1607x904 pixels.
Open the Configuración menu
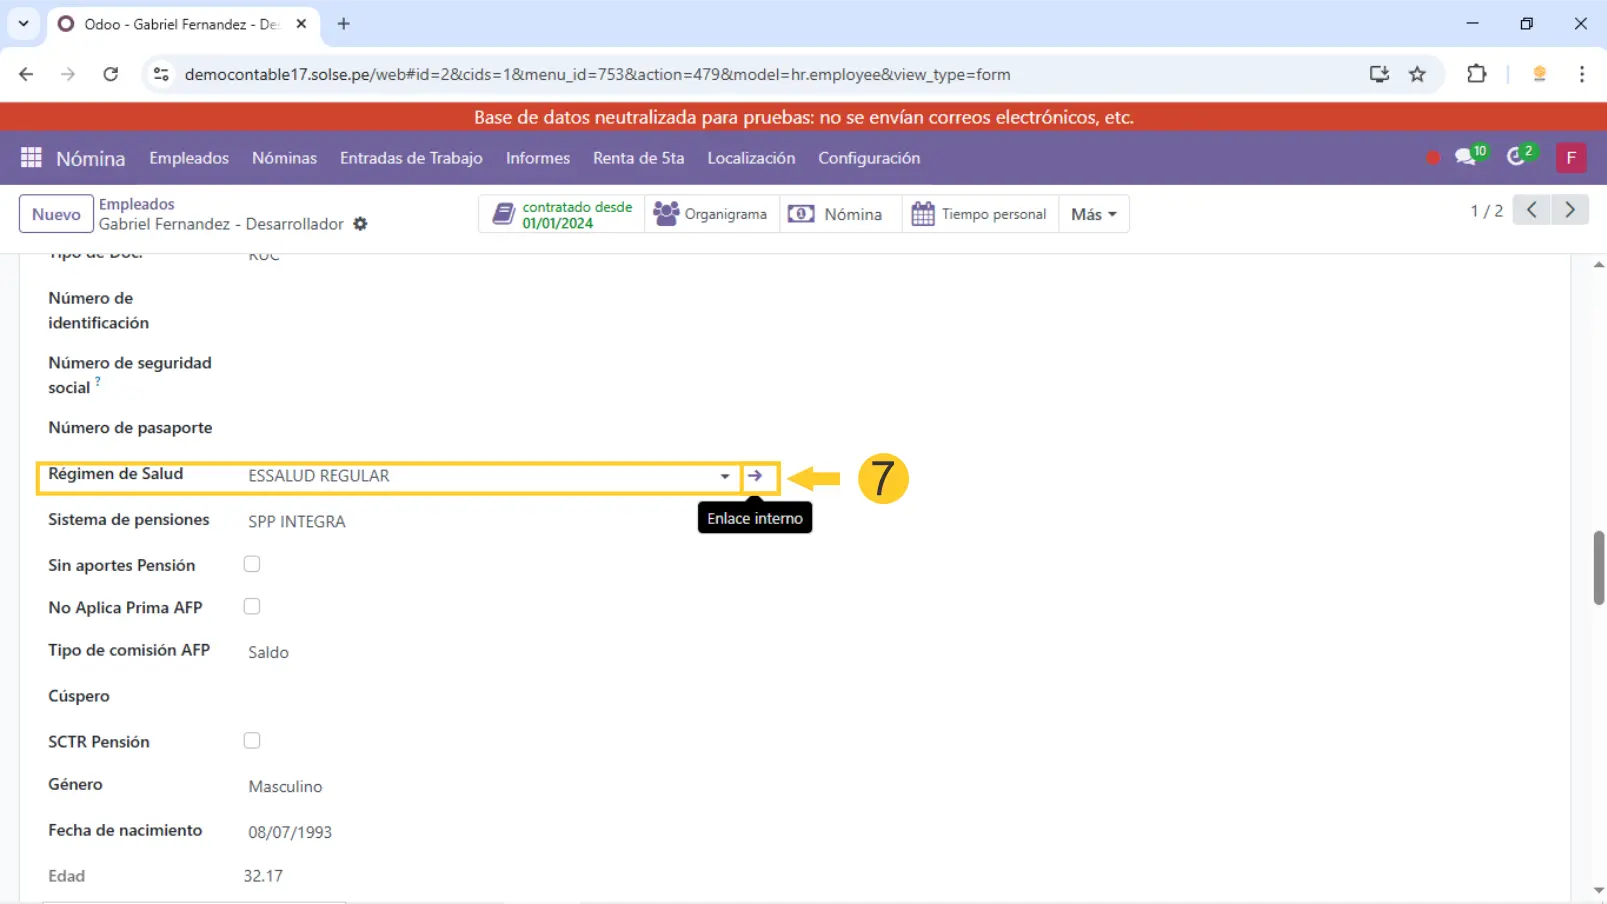pos(868,158)
